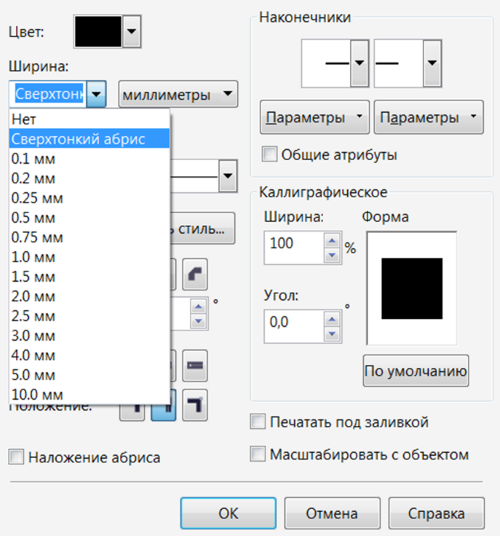Choose Нет in the width list
The image size is (500, 536).
click(x=89, y=119)
